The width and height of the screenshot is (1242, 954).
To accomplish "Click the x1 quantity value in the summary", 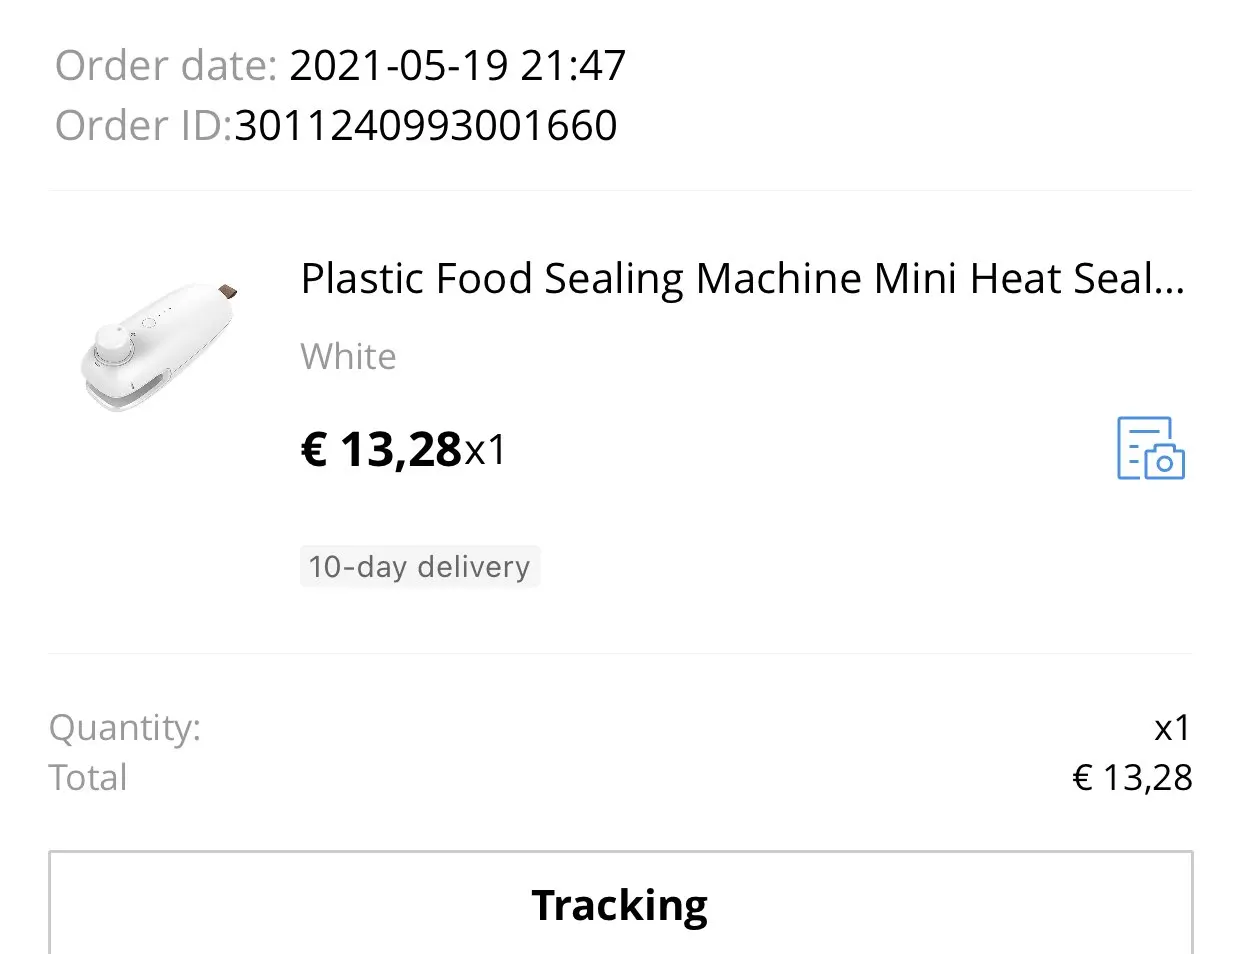I will (x=1172, y=727).
